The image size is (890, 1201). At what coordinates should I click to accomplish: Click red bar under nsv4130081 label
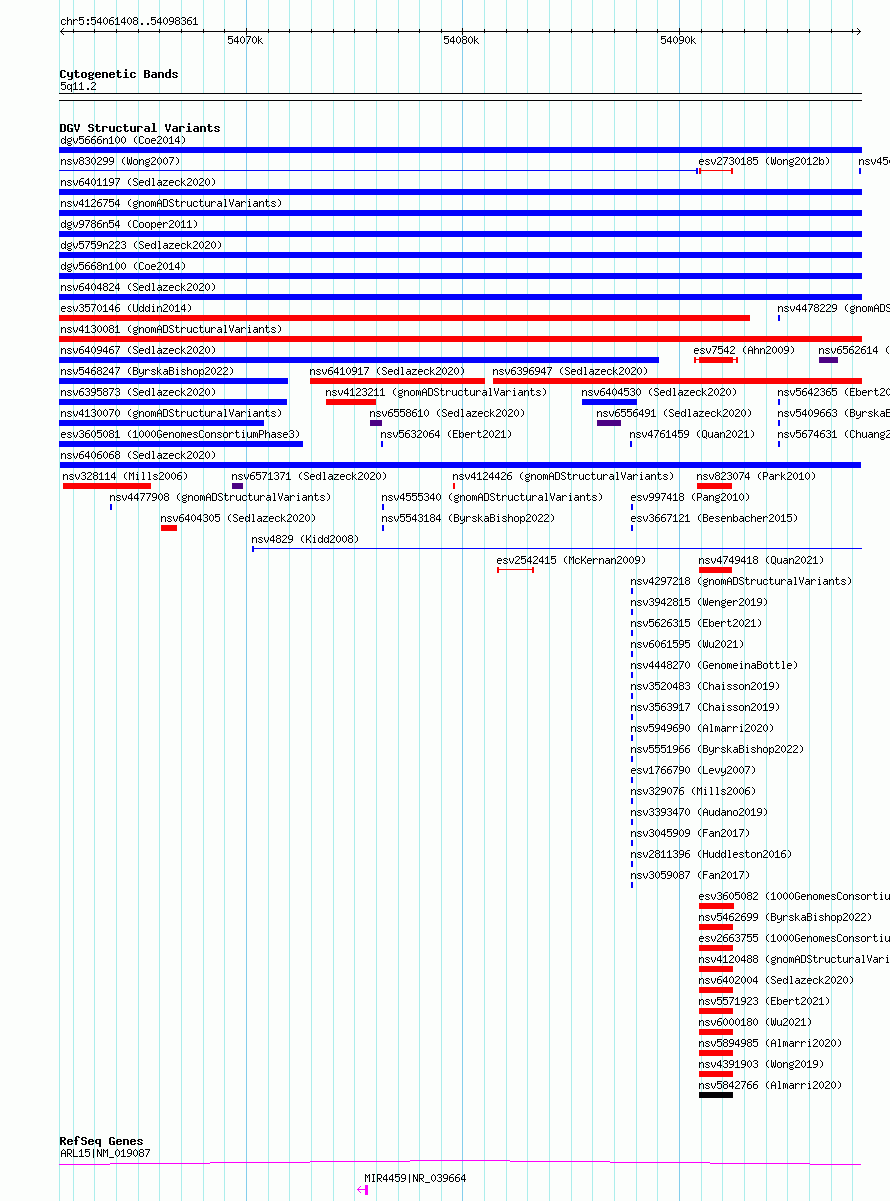461,339
